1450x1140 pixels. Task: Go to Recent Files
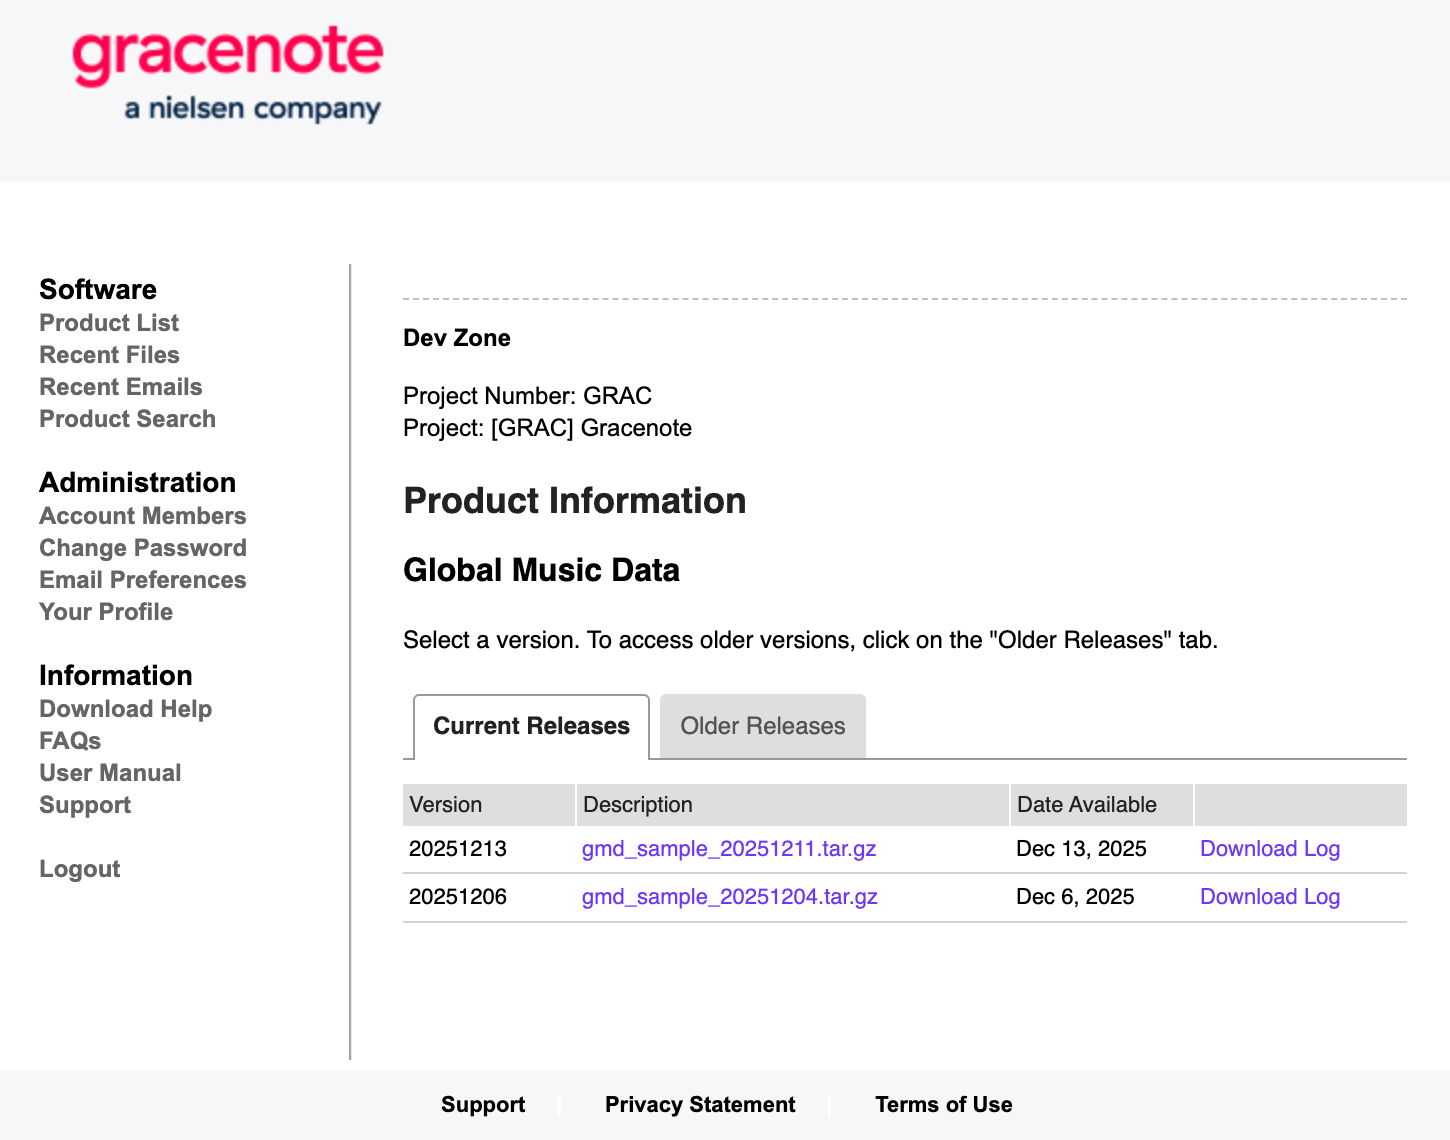point(109,355)
